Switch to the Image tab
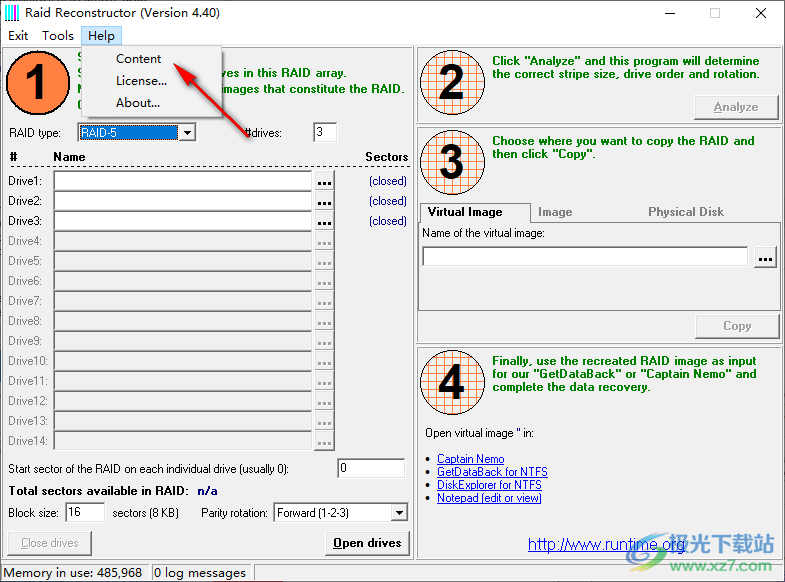Image resolution: width=785 pixels, height=582 pixels. pyautogui.click(x=555, y=212)
